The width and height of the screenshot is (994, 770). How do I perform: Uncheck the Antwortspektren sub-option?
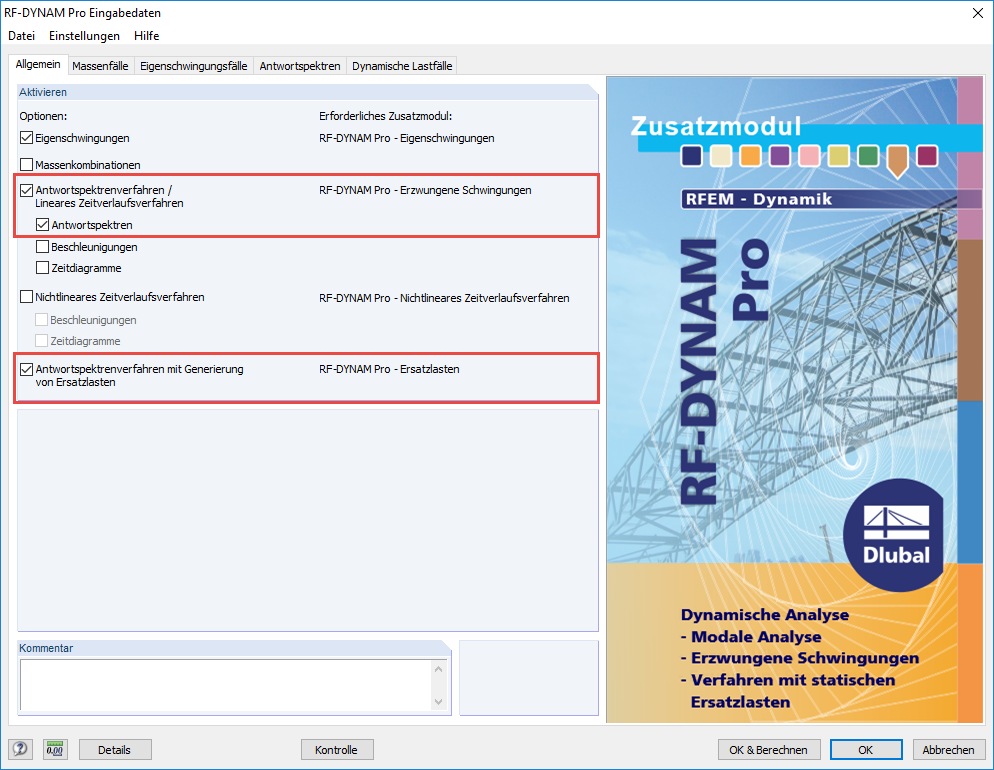point(42,224)
